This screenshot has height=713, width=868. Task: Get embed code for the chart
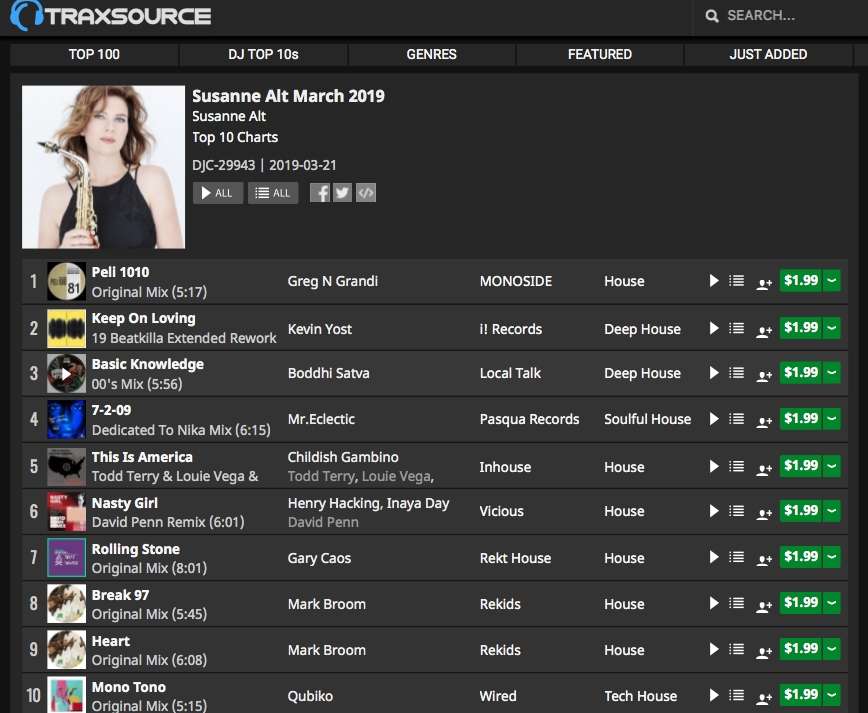(x=366, y=193)
